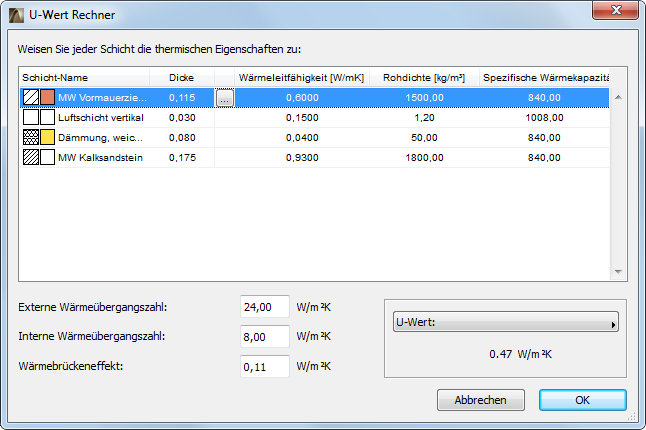Select the MW Vormauerzie... layer name
The image size is (646, 430).
tap(102, 98)
